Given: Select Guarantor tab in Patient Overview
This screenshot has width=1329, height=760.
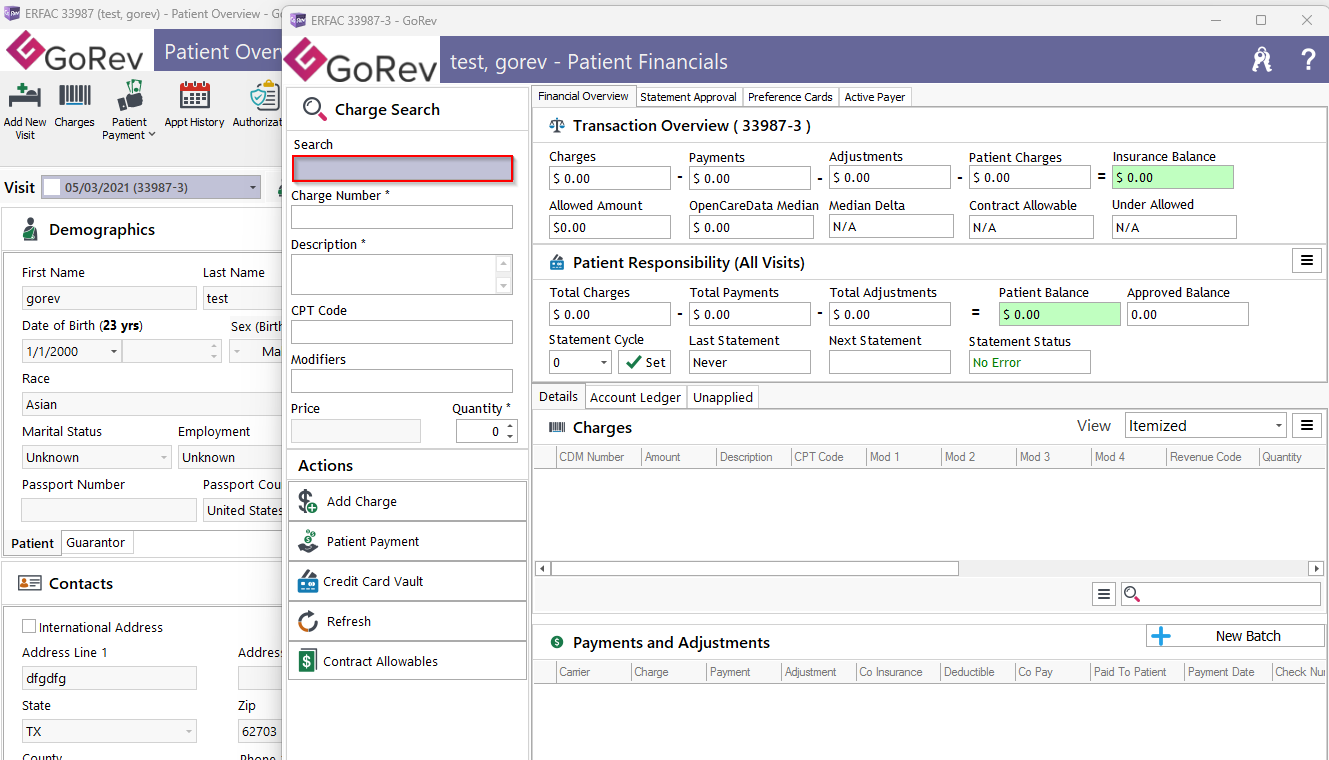Looking at the screenshot, I should [96, 542].
